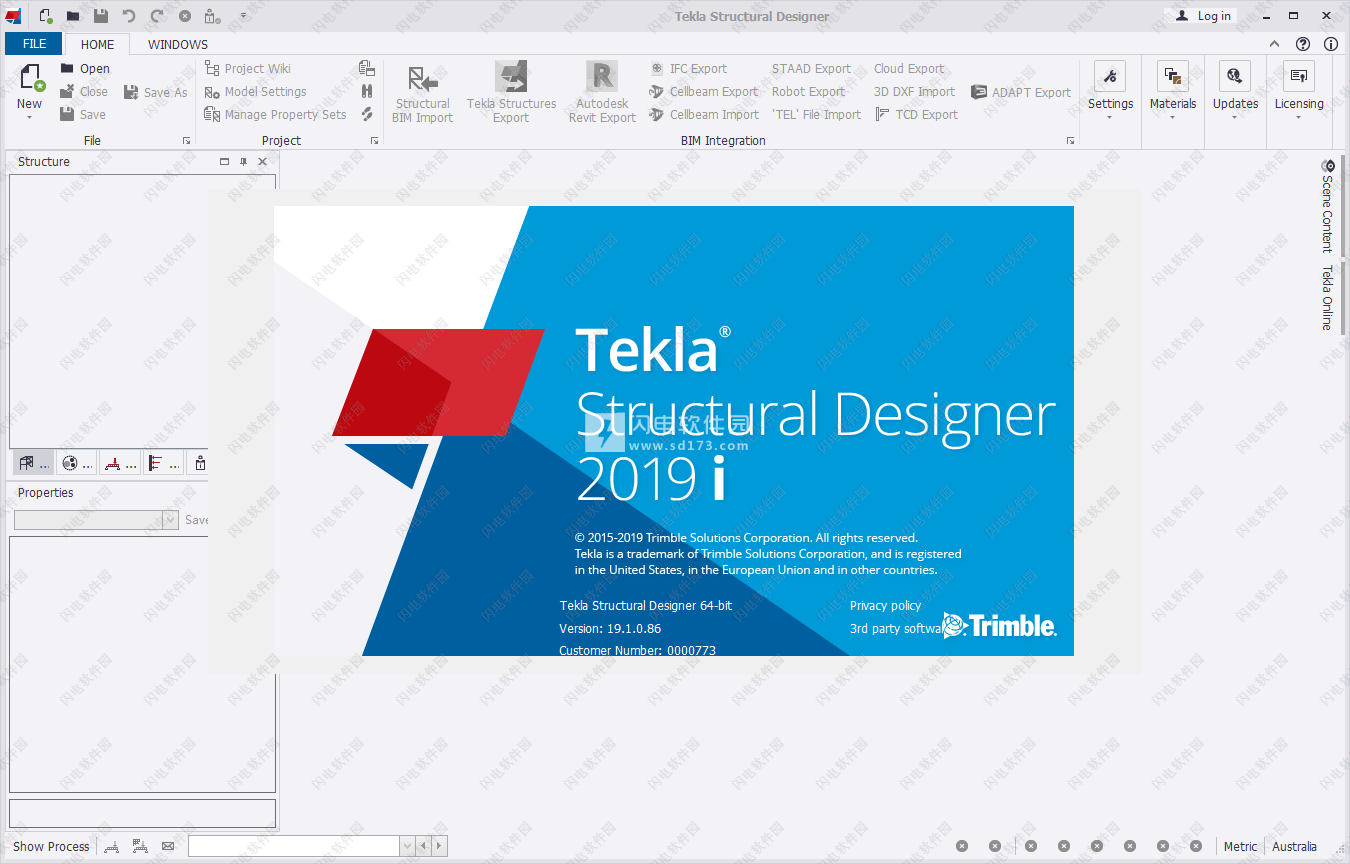Screen dimensions: 1350x864
Task: Click the Redo arrow in quick access toolbar
Action: (x=157, y=16)
